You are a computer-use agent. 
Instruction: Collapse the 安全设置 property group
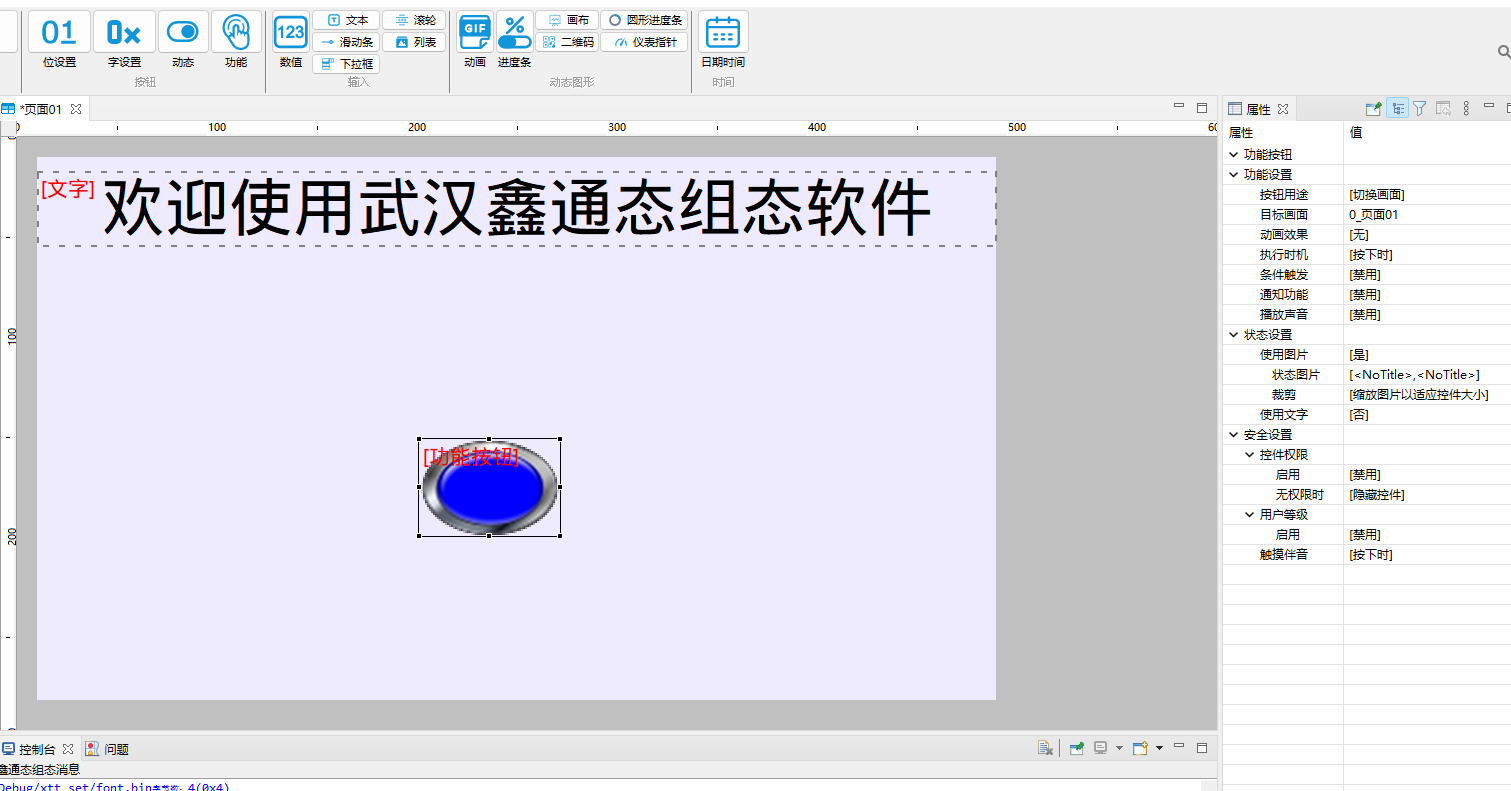[x=1233, y=435]
